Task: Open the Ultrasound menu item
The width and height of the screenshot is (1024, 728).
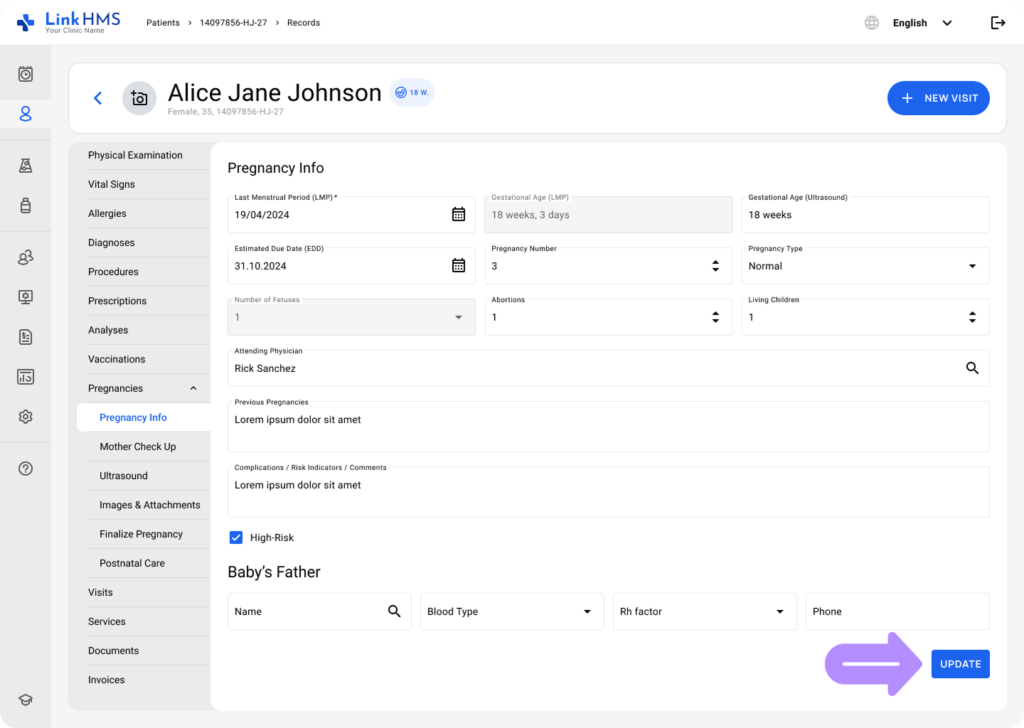Action: pyautogui.click(x=124, y=476)
